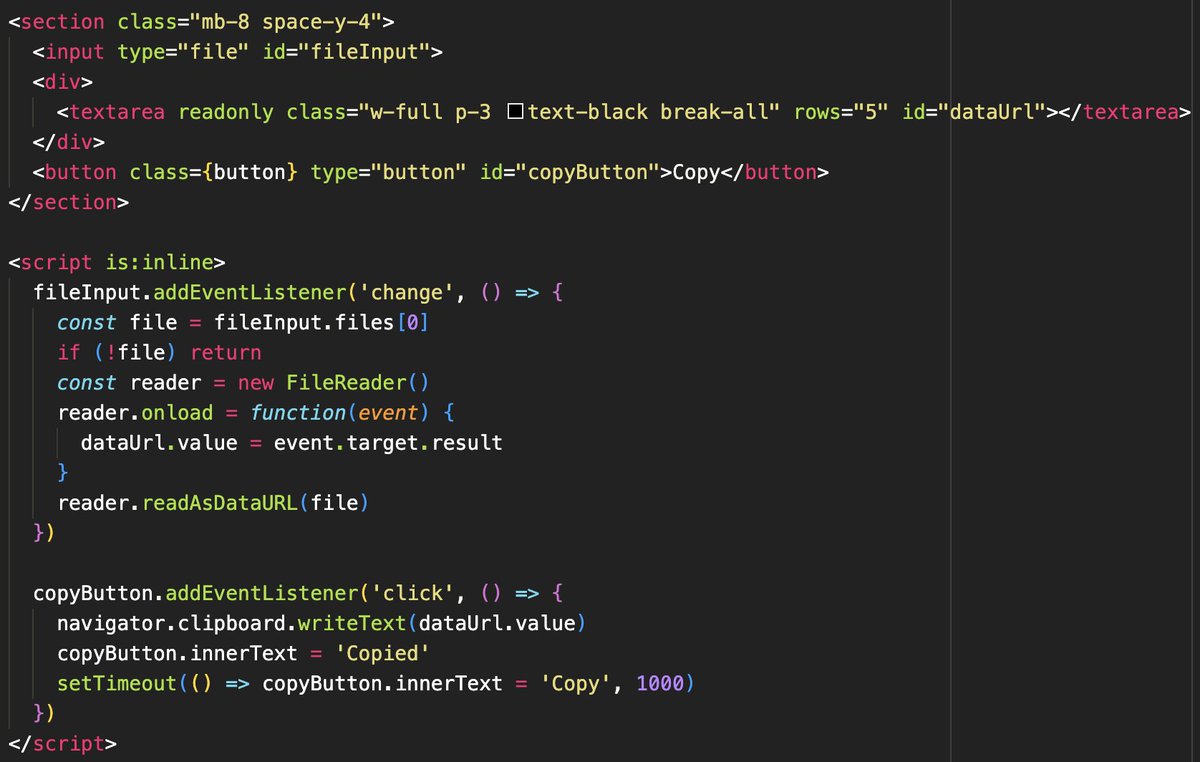Select the type="file" attribute
This screenshot has height=762, width=1200.
coord(184,51)
